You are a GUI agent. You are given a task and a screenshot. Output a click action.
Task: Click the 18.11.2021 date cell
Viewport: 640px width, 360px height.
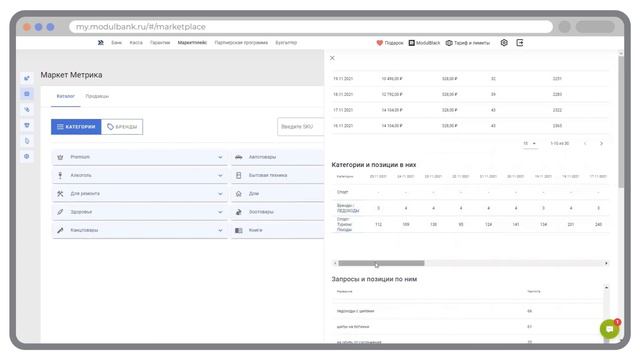(343, 94)
